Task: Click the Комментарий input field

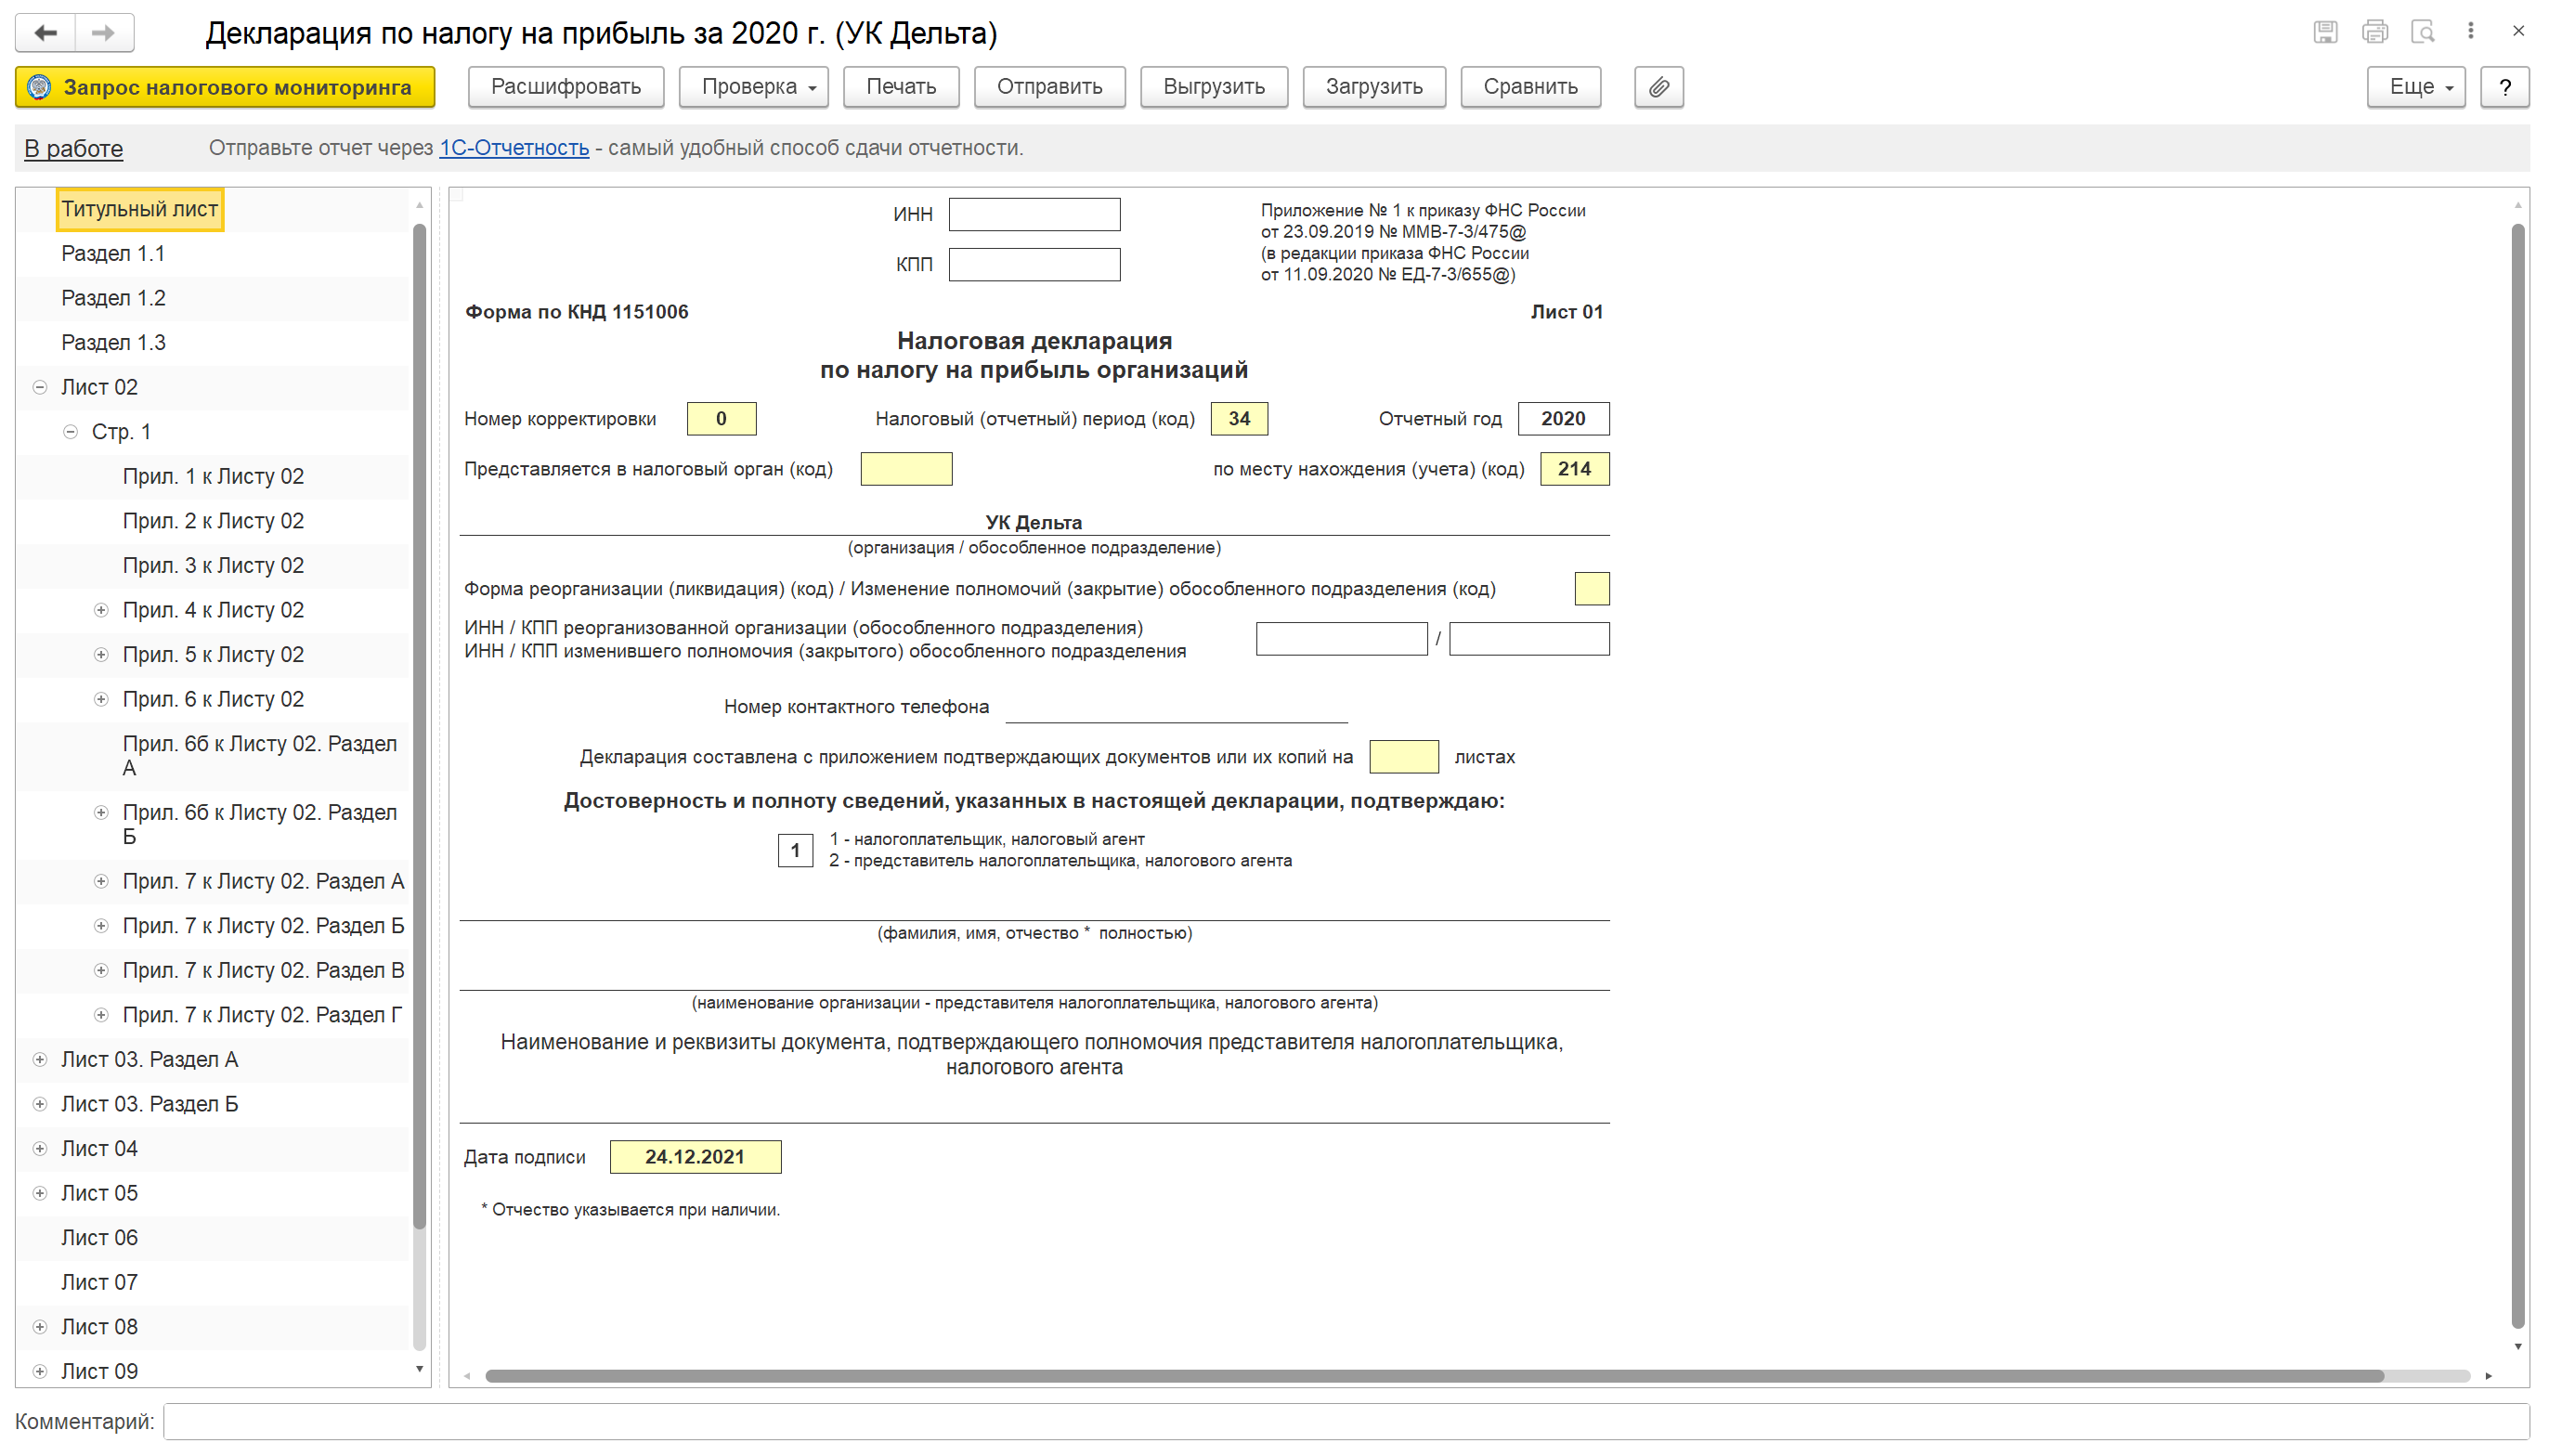Action: [1346, 1422]
